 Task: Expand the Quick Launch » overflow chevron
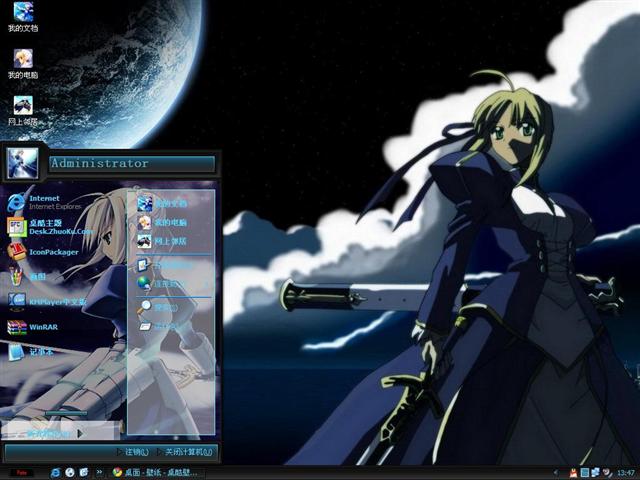pyautogui.click(x=99, y=472)
